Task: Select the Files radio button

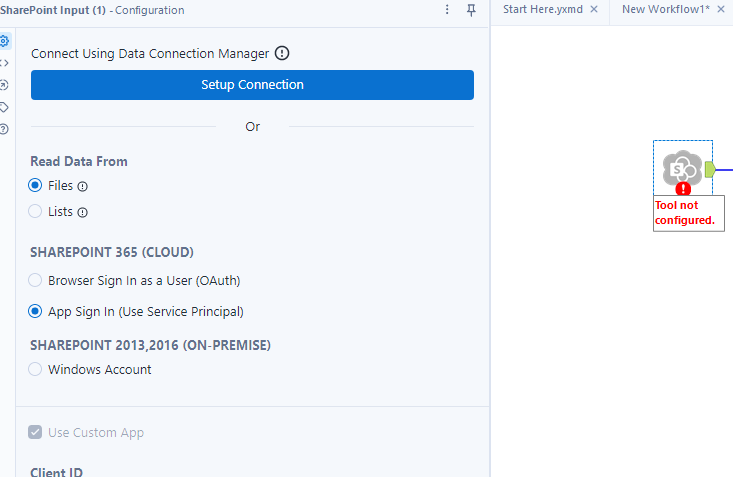Action: 36,185
